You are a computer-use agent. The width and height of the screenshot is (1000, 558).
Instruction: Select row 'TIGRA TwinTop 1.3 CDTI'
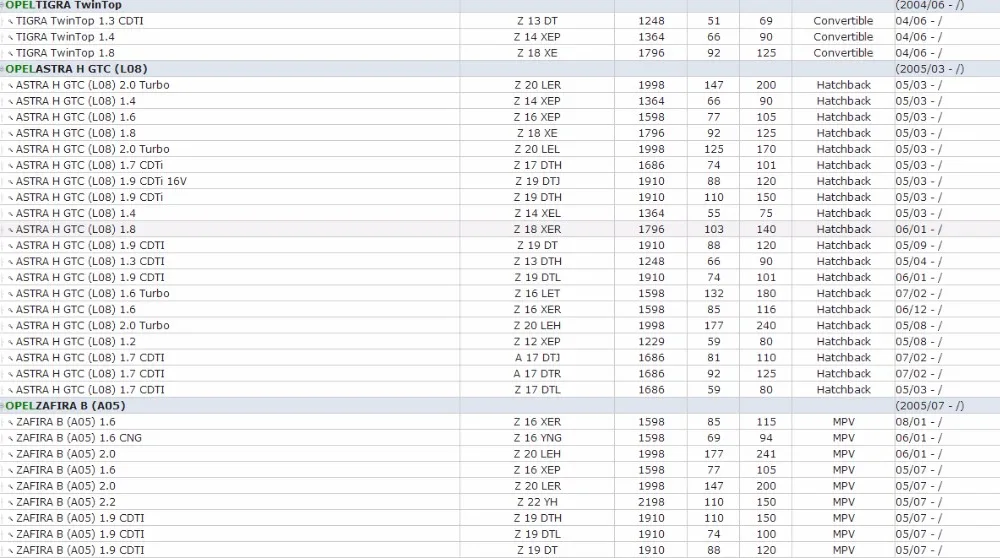pyautogui.click(x=500, y=21)
